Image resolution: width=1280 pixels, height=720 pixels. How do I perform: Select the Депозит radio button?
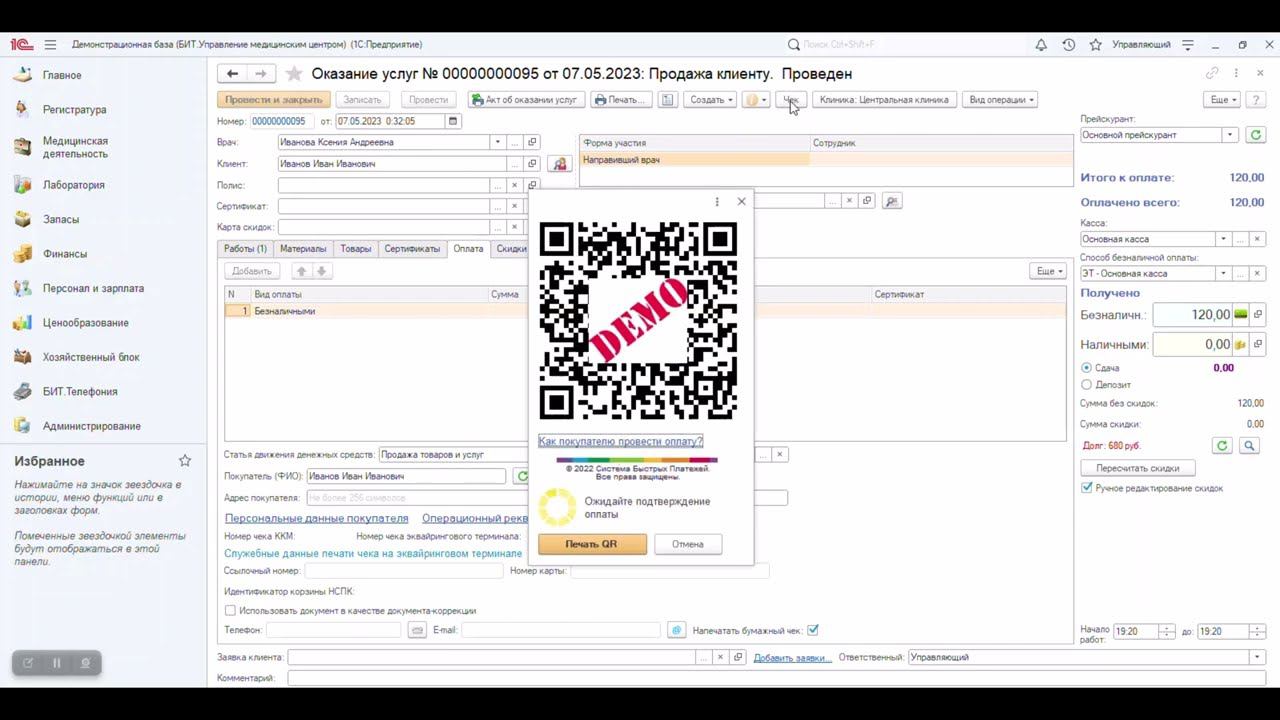[x=1086, y=385]
